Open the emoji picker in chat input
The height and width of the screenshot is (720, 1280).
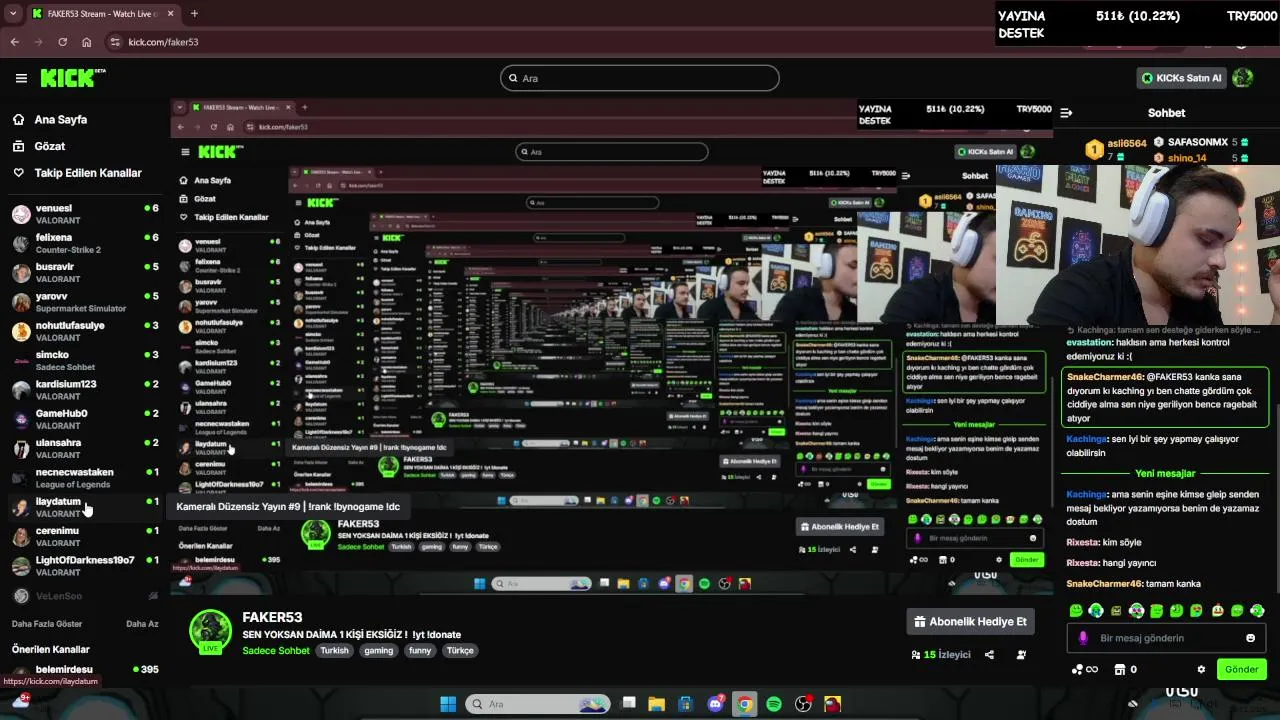(1250, 638)
